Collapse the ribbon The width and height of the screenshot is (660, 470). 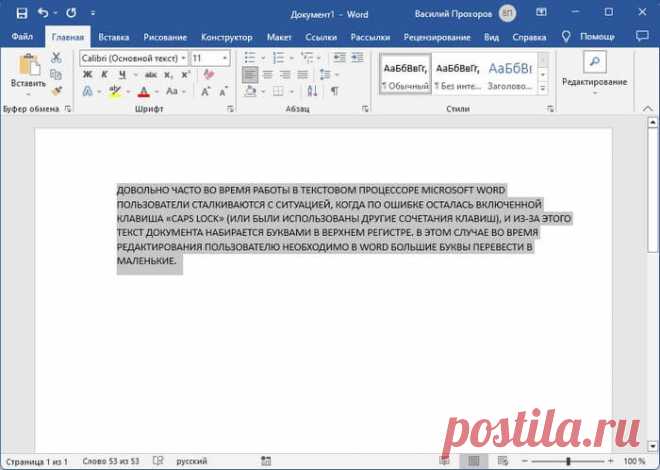click(647, 109)
